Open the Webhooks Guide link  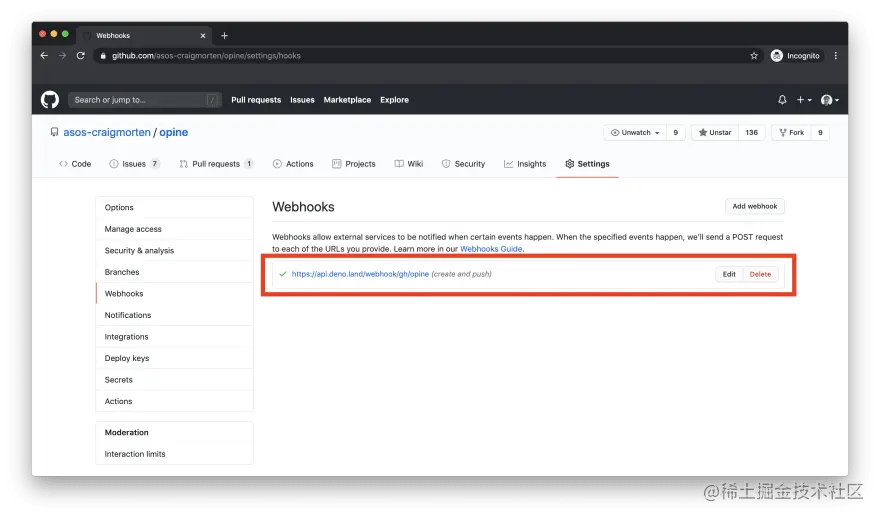[x=491, y=249]
